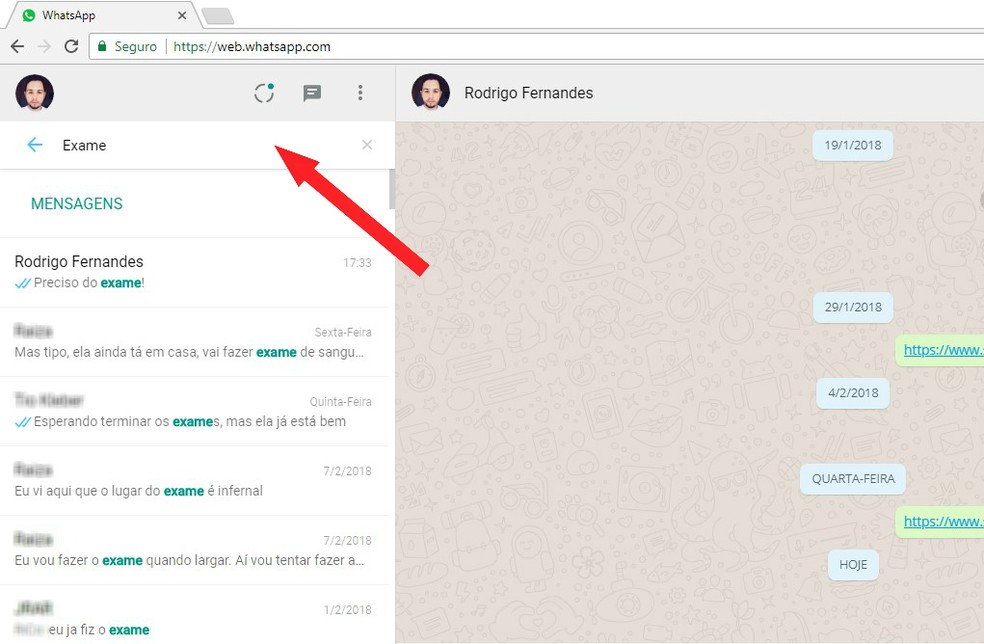Image resolution: width=984 pixels, height=644 pixels.
Task: Open the Sexta-Feira result about exame de sangue
Action: coord(194,342)
